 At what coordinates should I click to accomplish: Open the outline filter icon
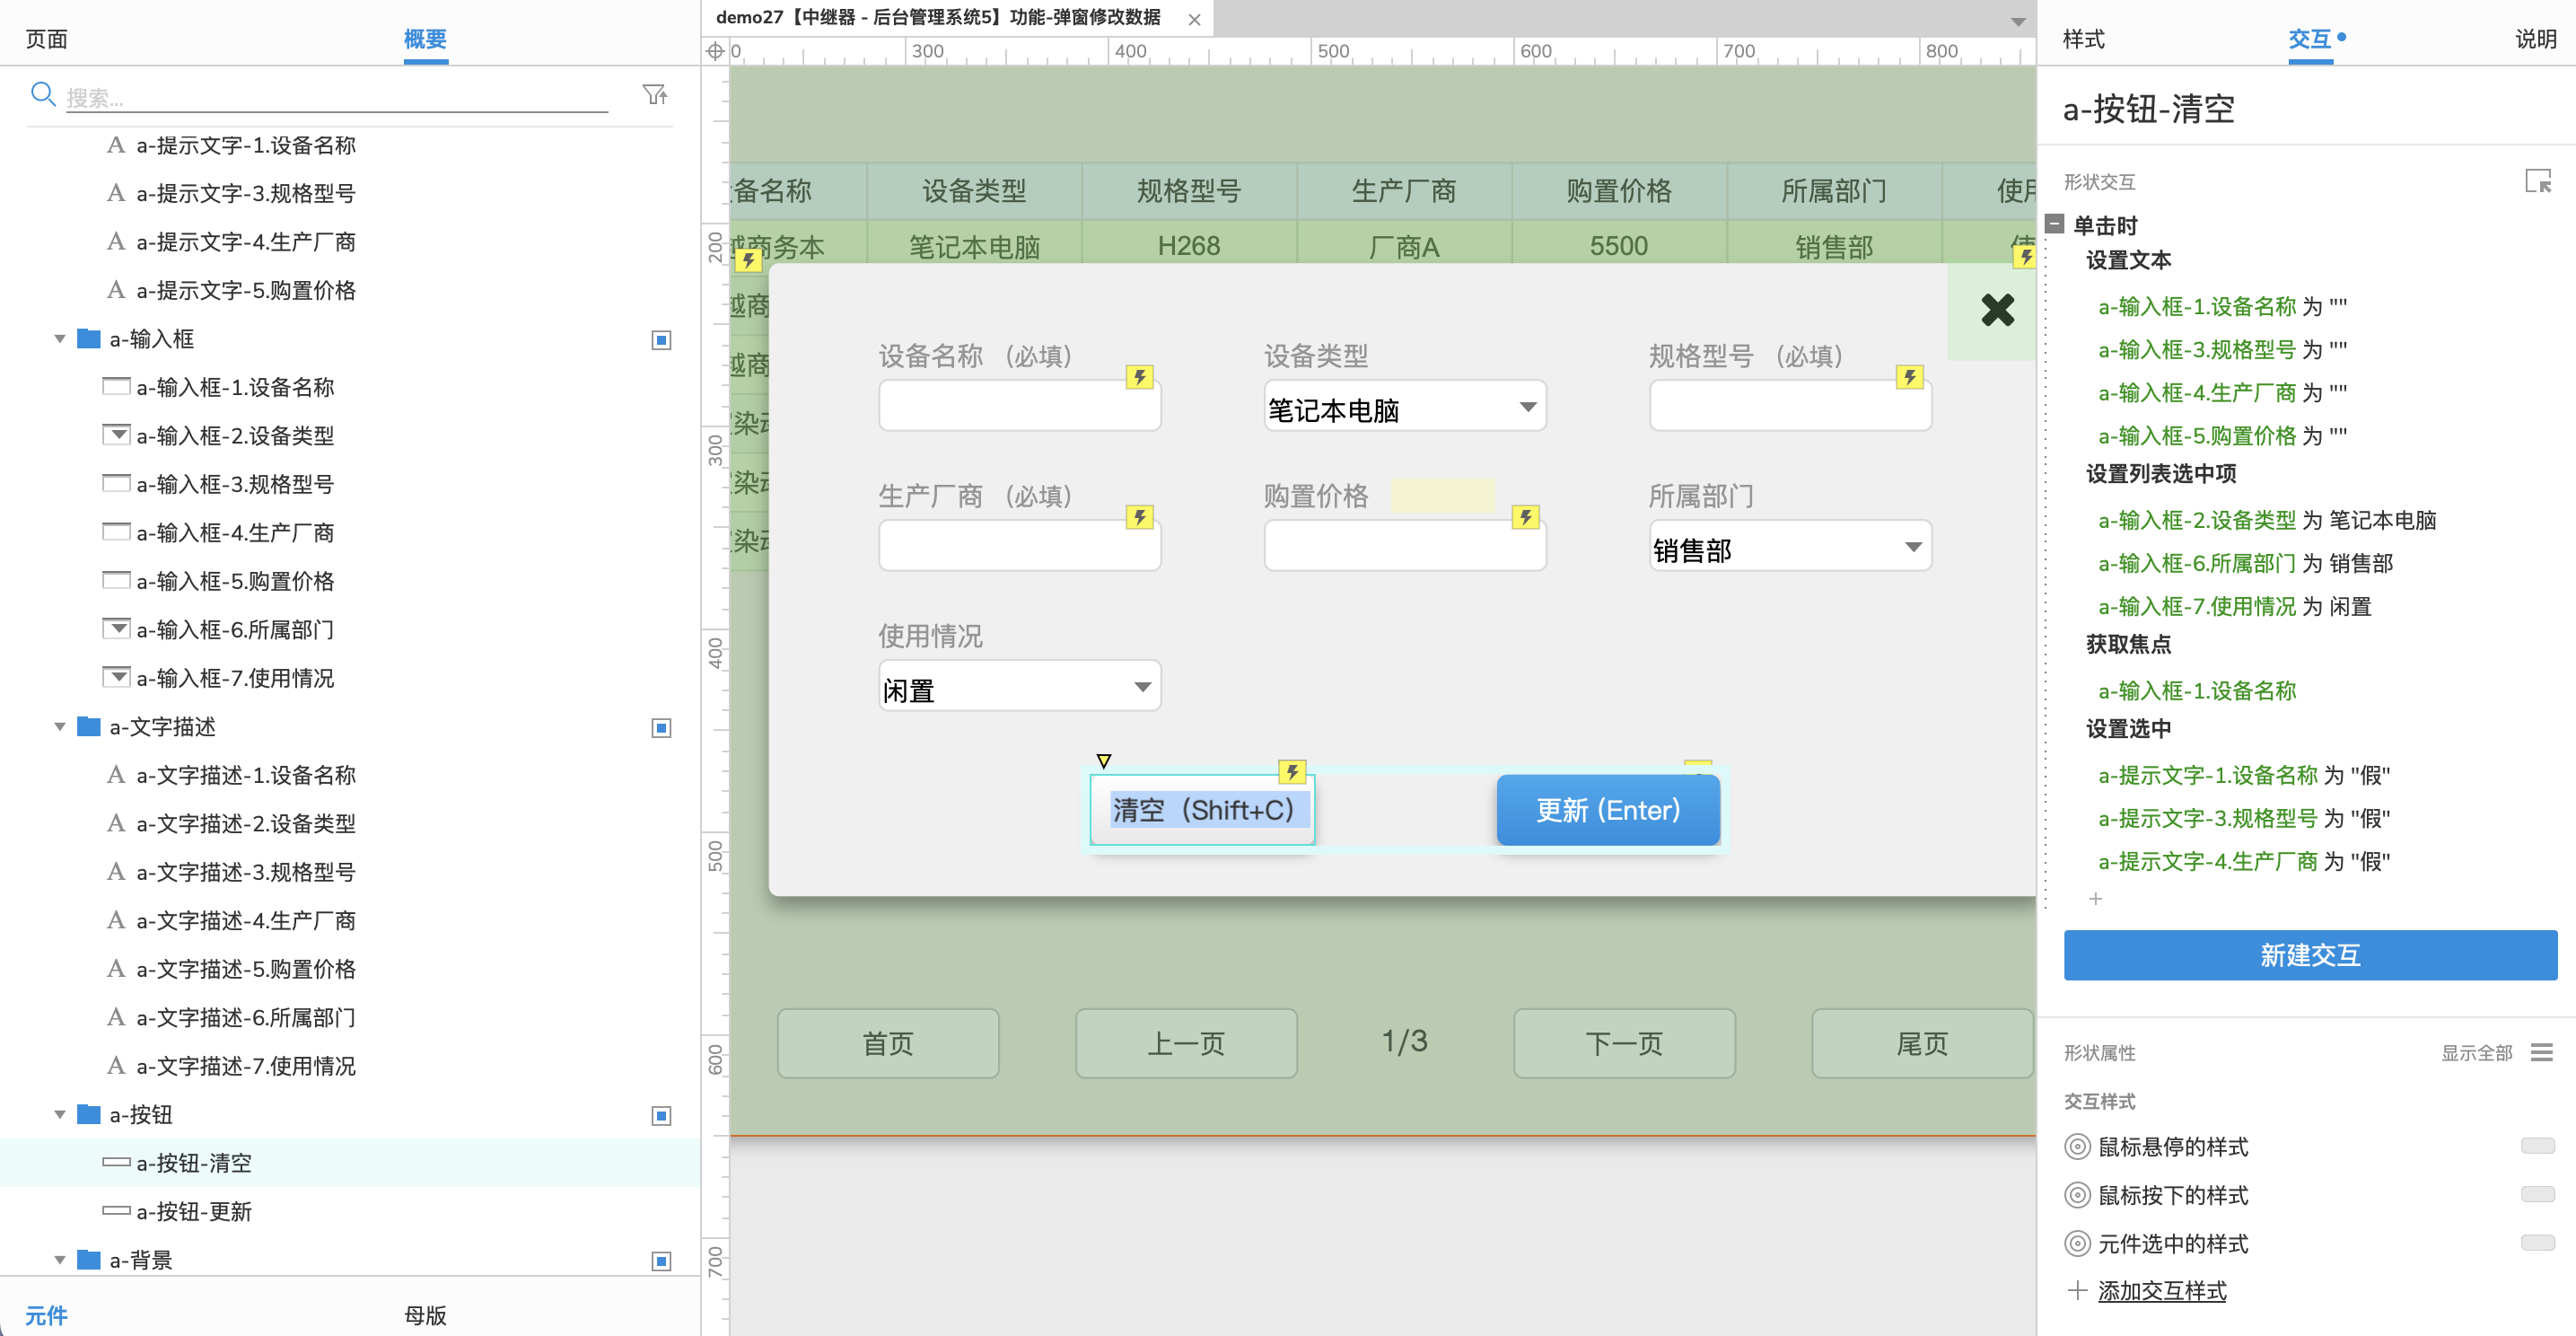click(x=655, y=94)
